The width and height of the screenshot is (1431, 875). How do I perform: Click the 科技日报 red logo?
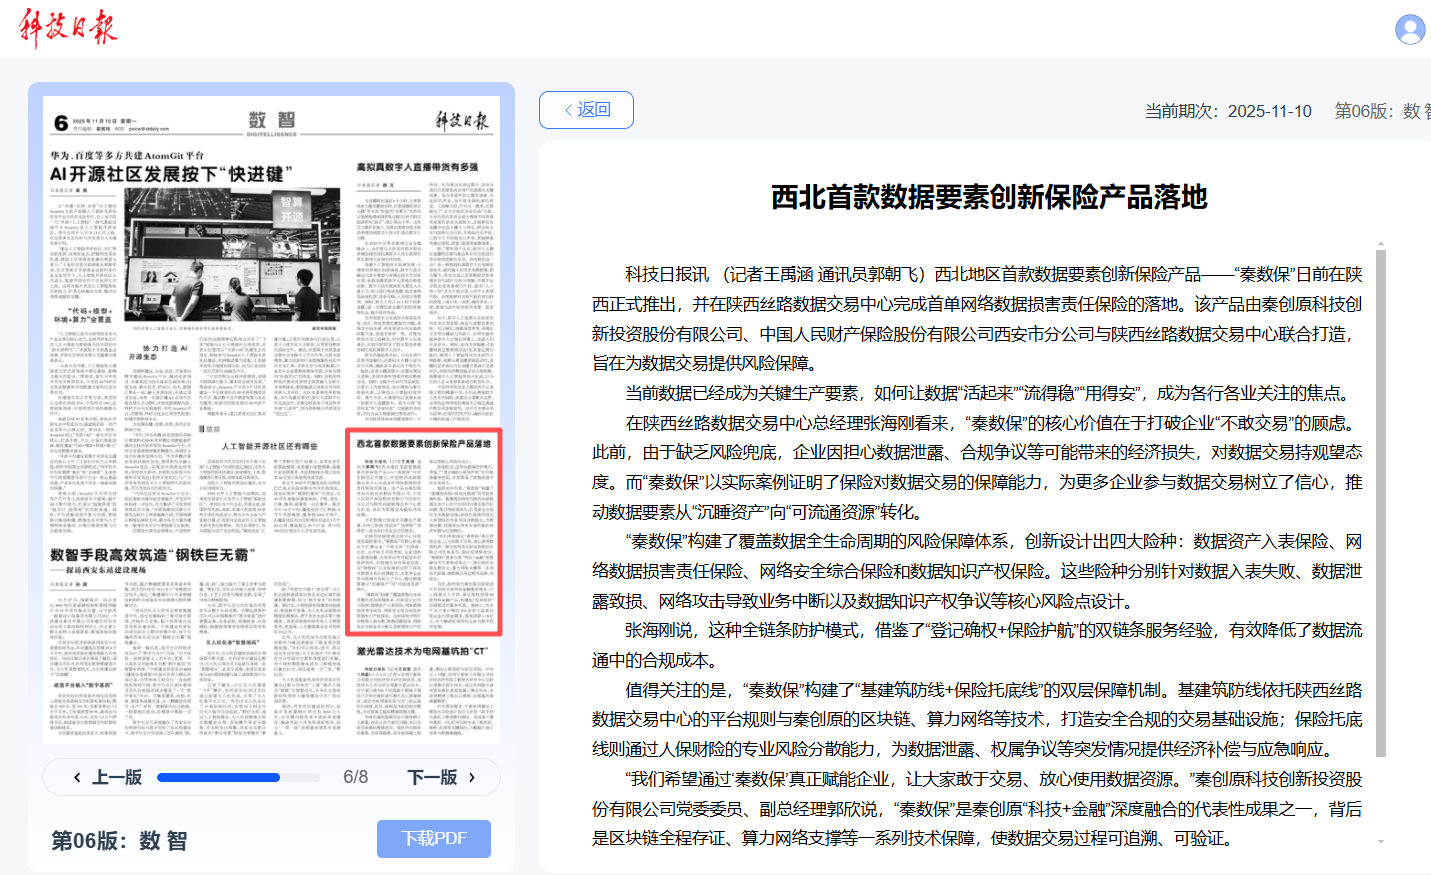click(68, 28)
